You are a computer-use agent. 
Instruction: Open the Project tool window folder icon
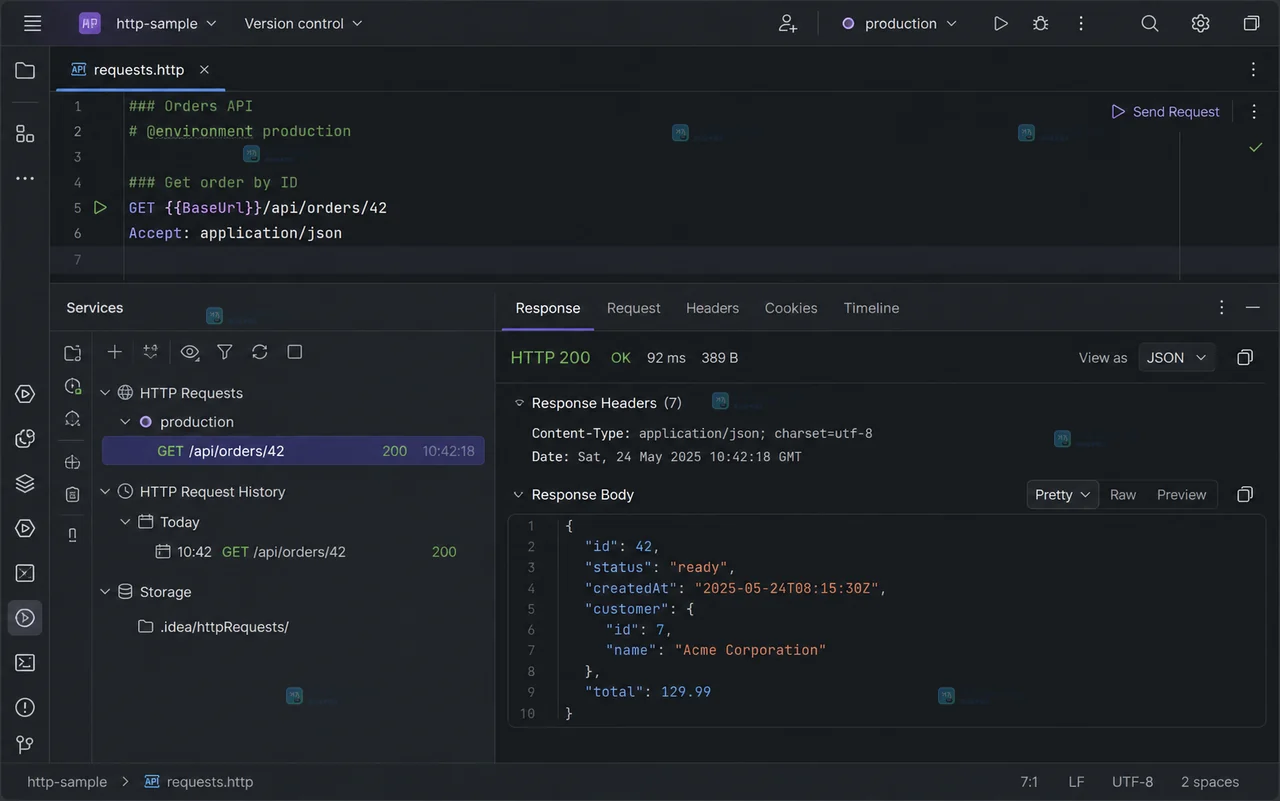click(25, 71)
